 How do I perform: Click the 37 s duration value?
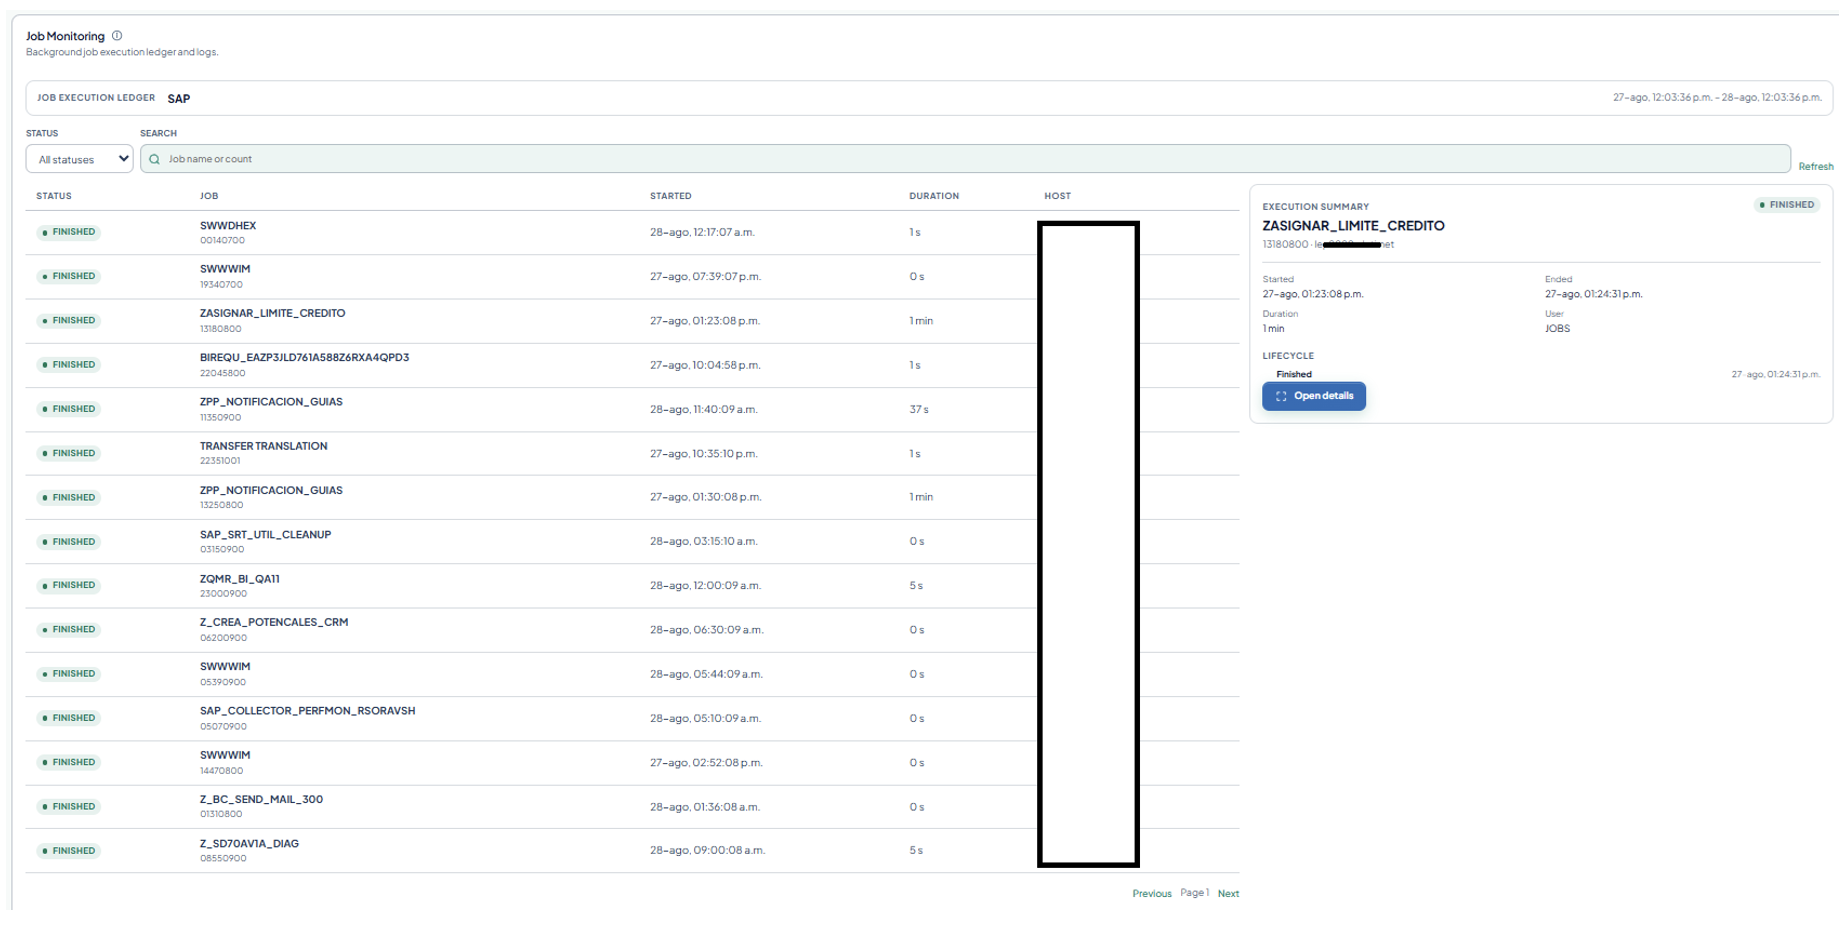click(918, 409)
